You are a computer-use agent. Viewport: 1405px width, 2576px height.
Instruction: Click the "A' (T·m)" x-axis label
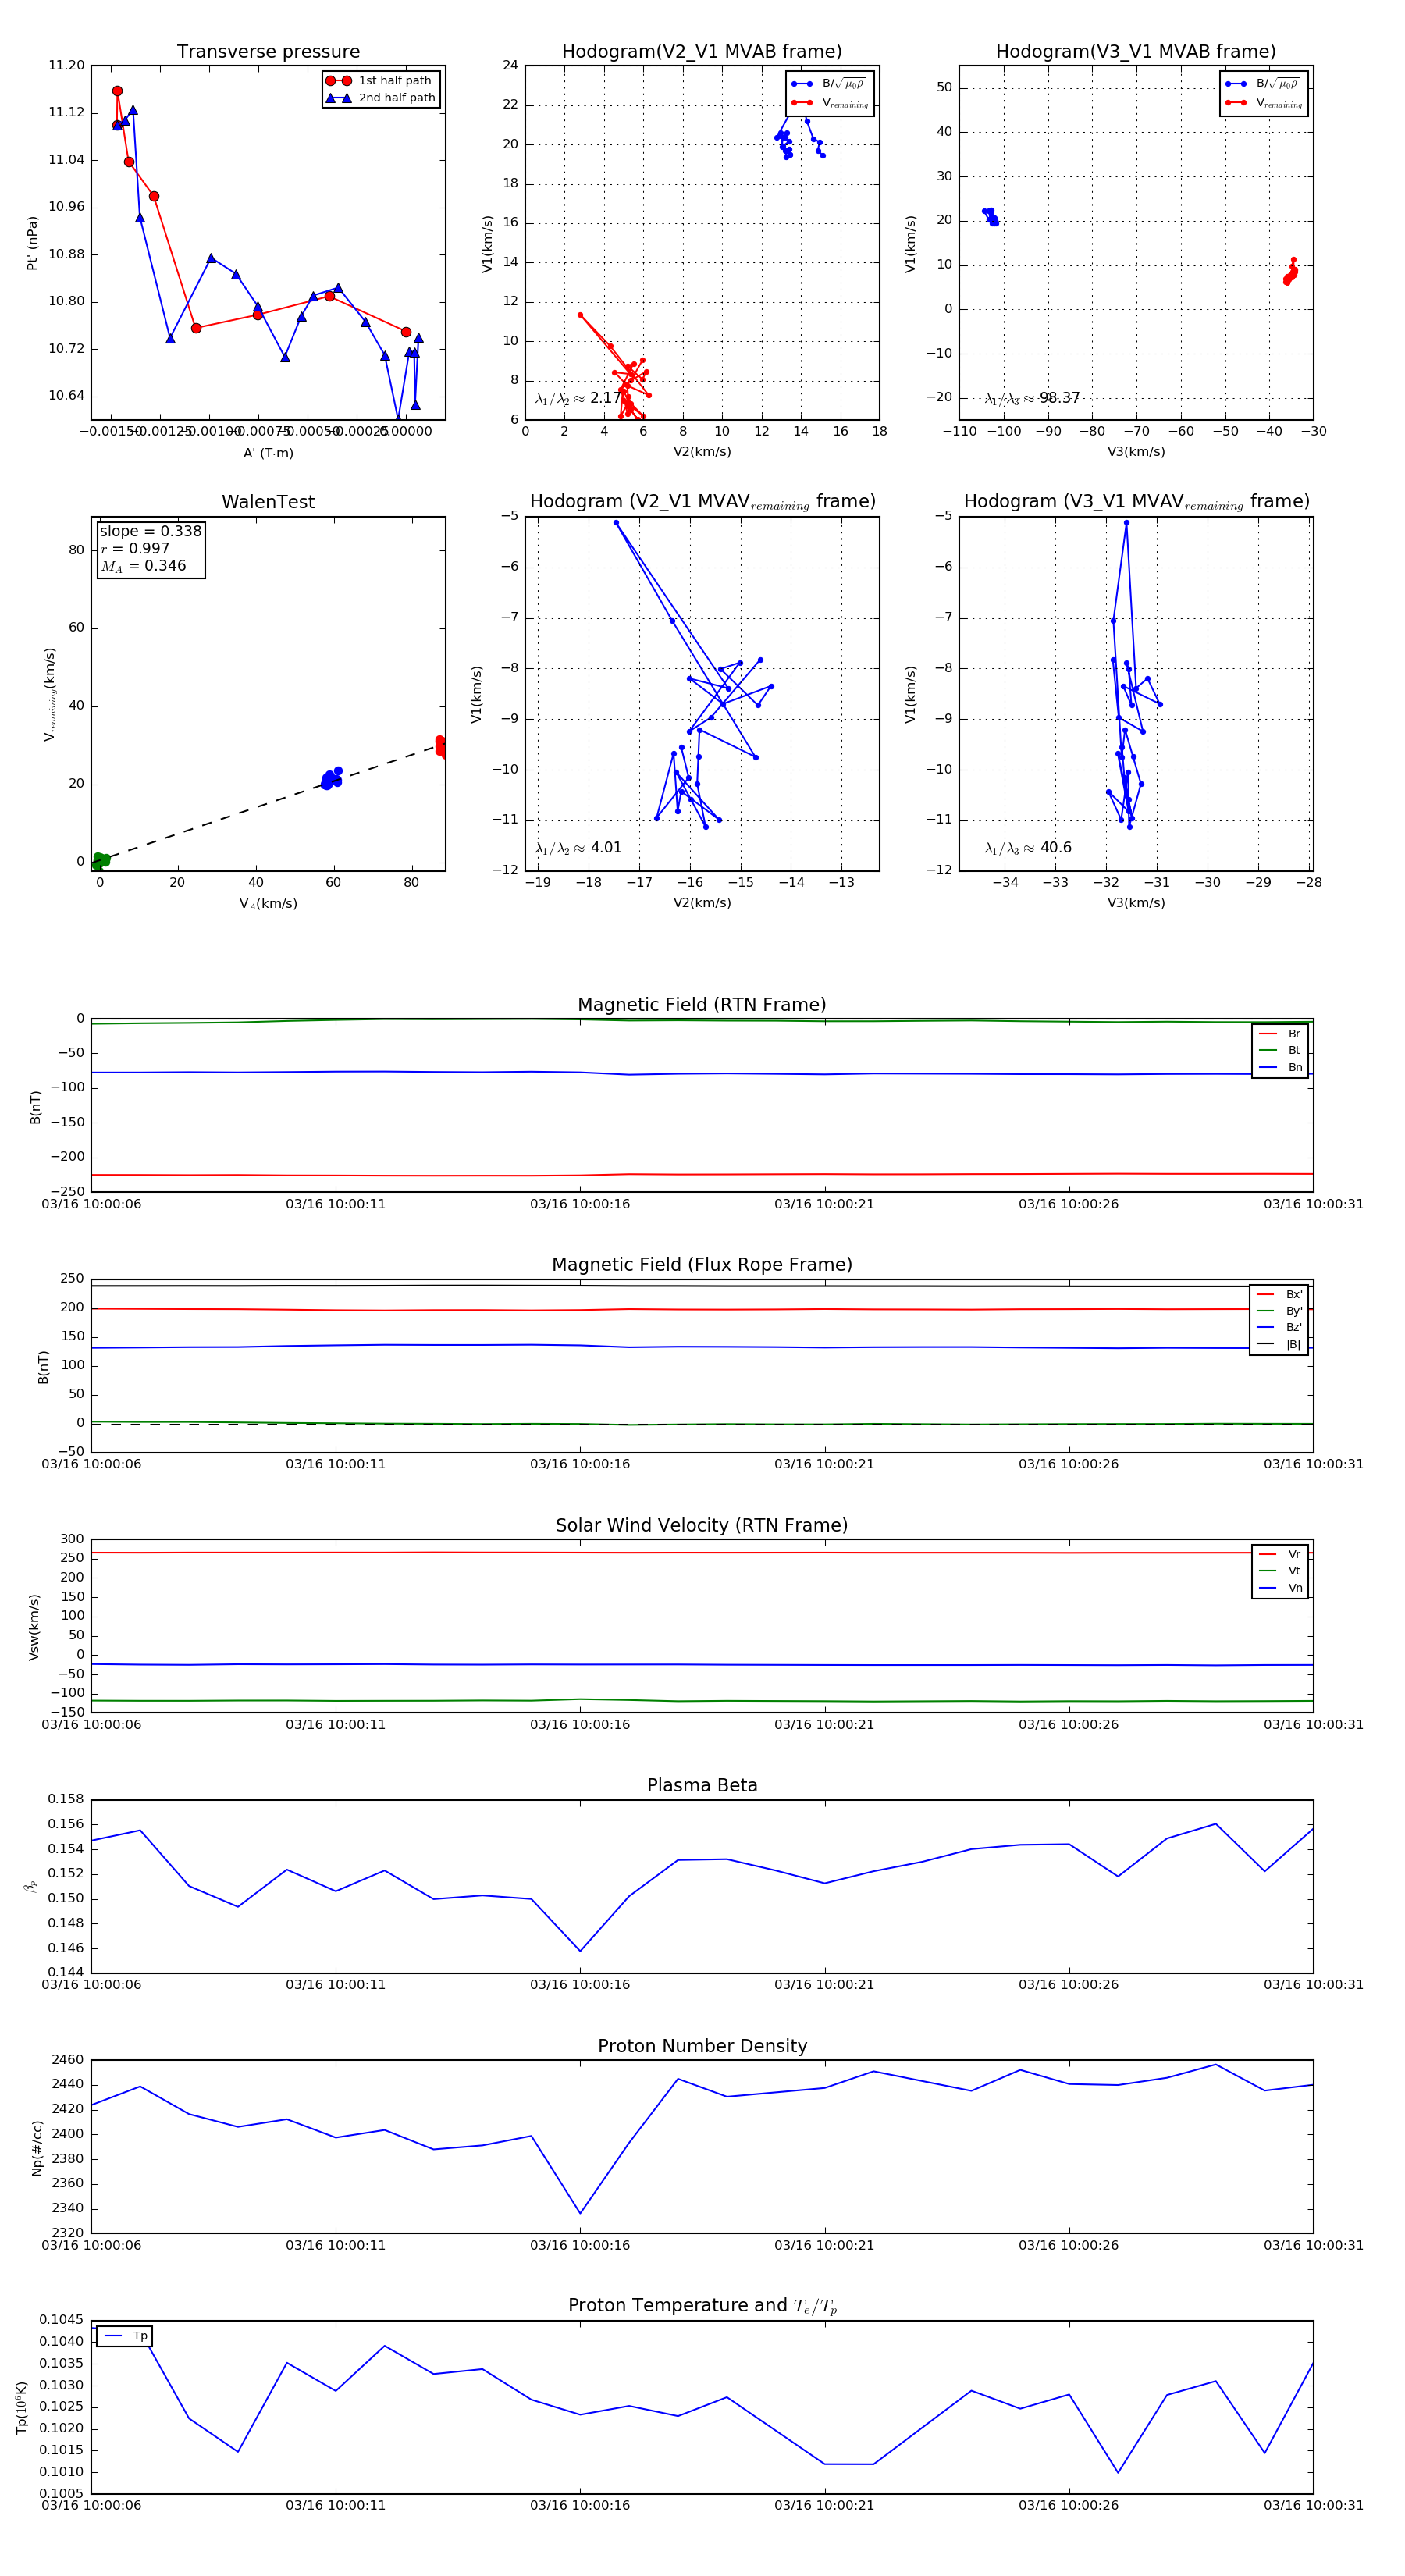268,453
